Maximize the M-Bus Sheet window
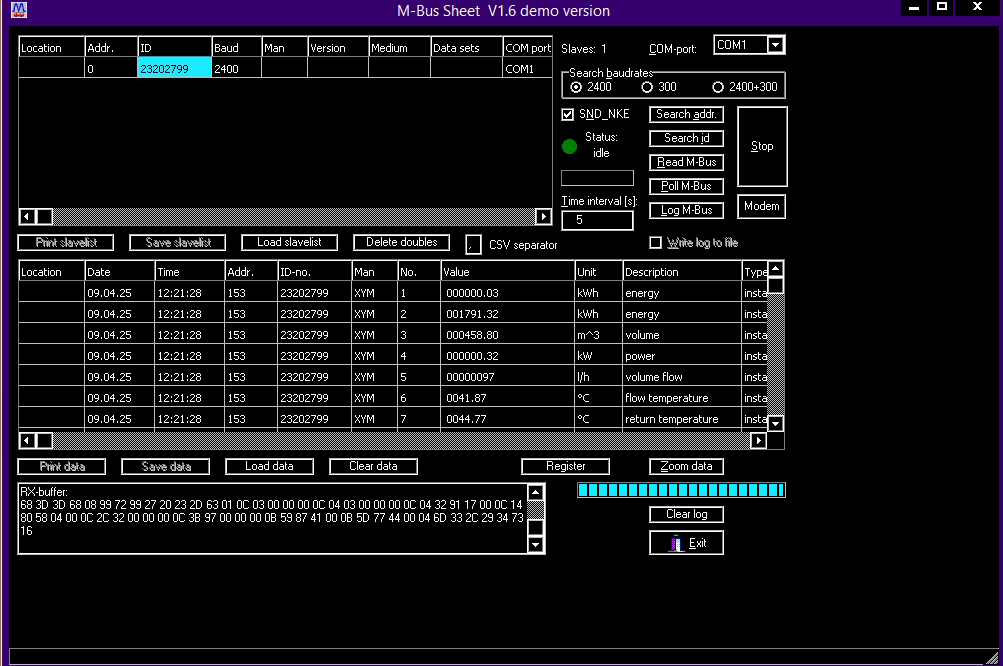Screen dimensions: 1003x666 [942, 7]
